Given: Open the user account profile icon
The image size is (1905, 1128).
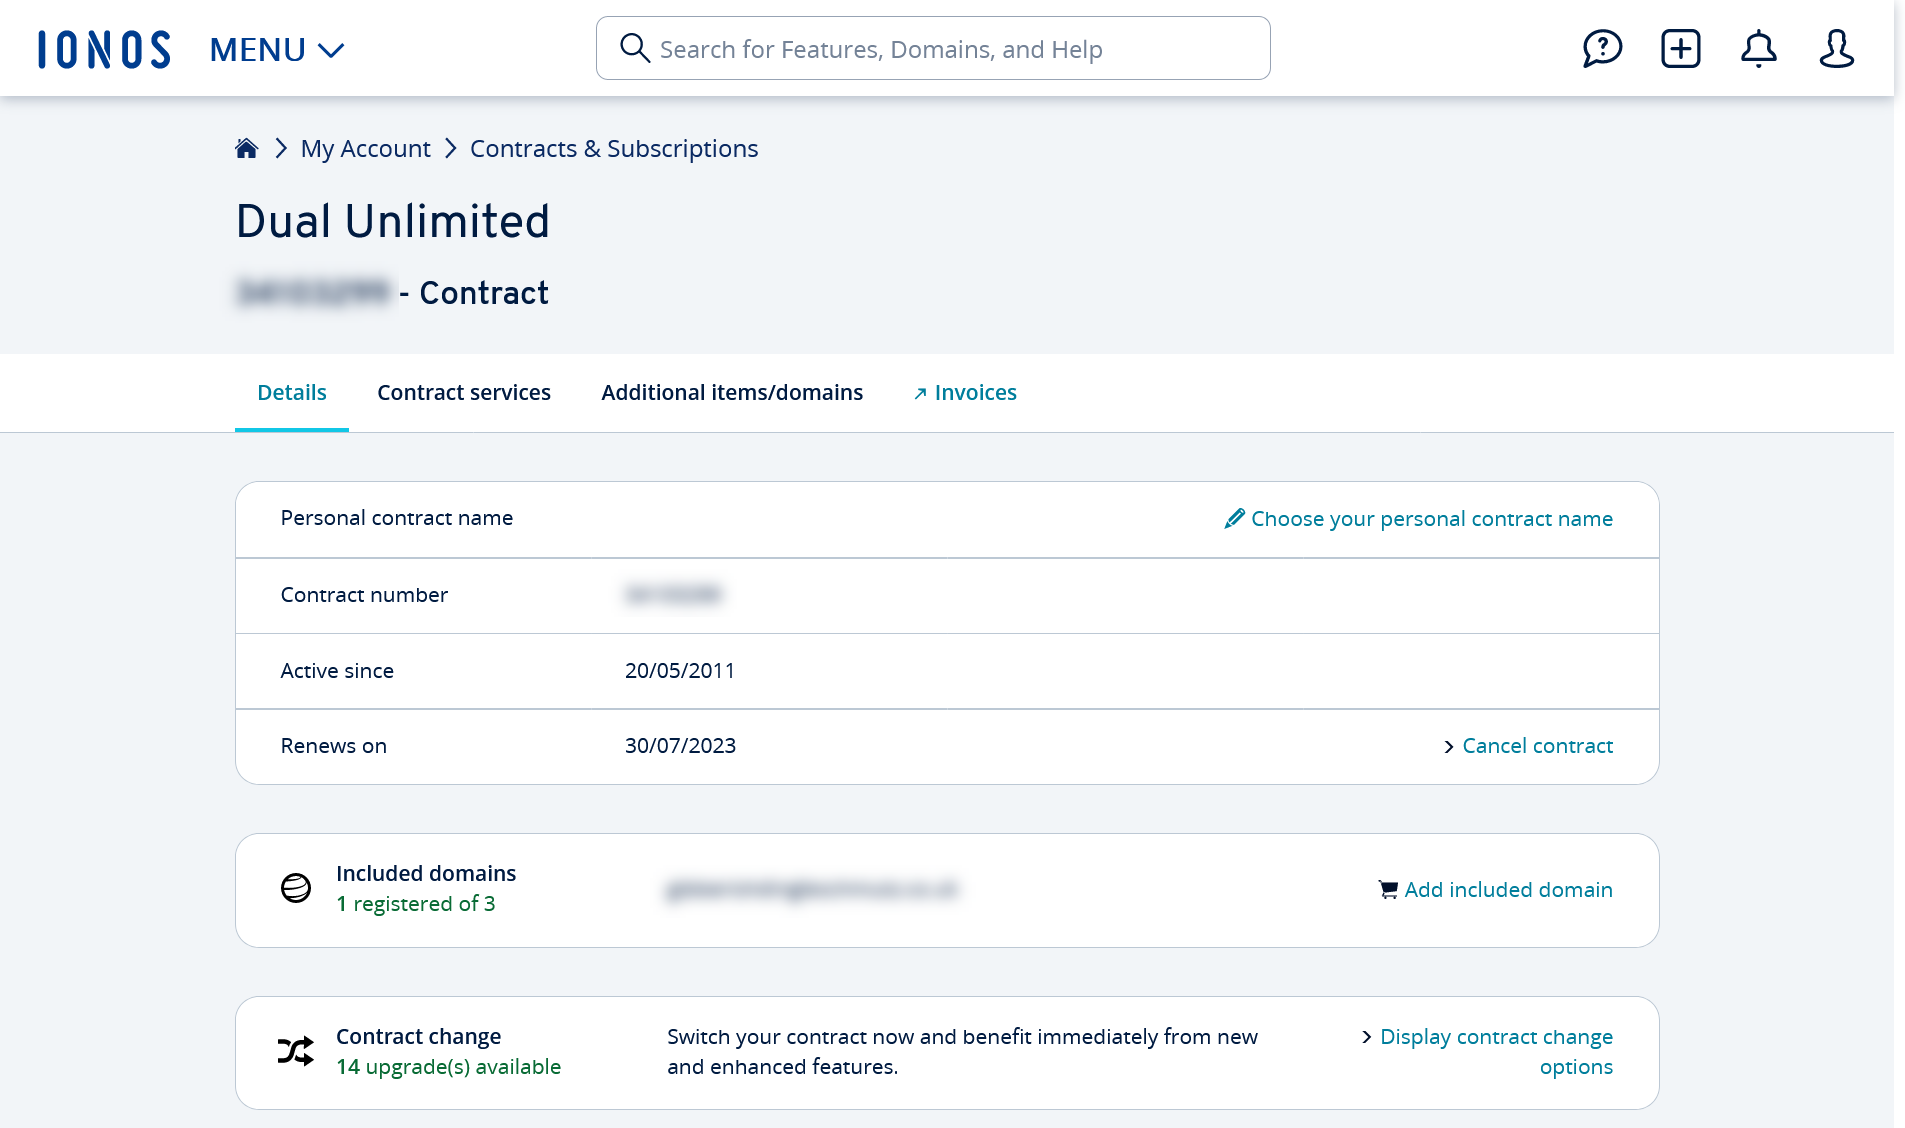Looking at the screenshot, I should pyautogui.click(x=1836, y=48).
